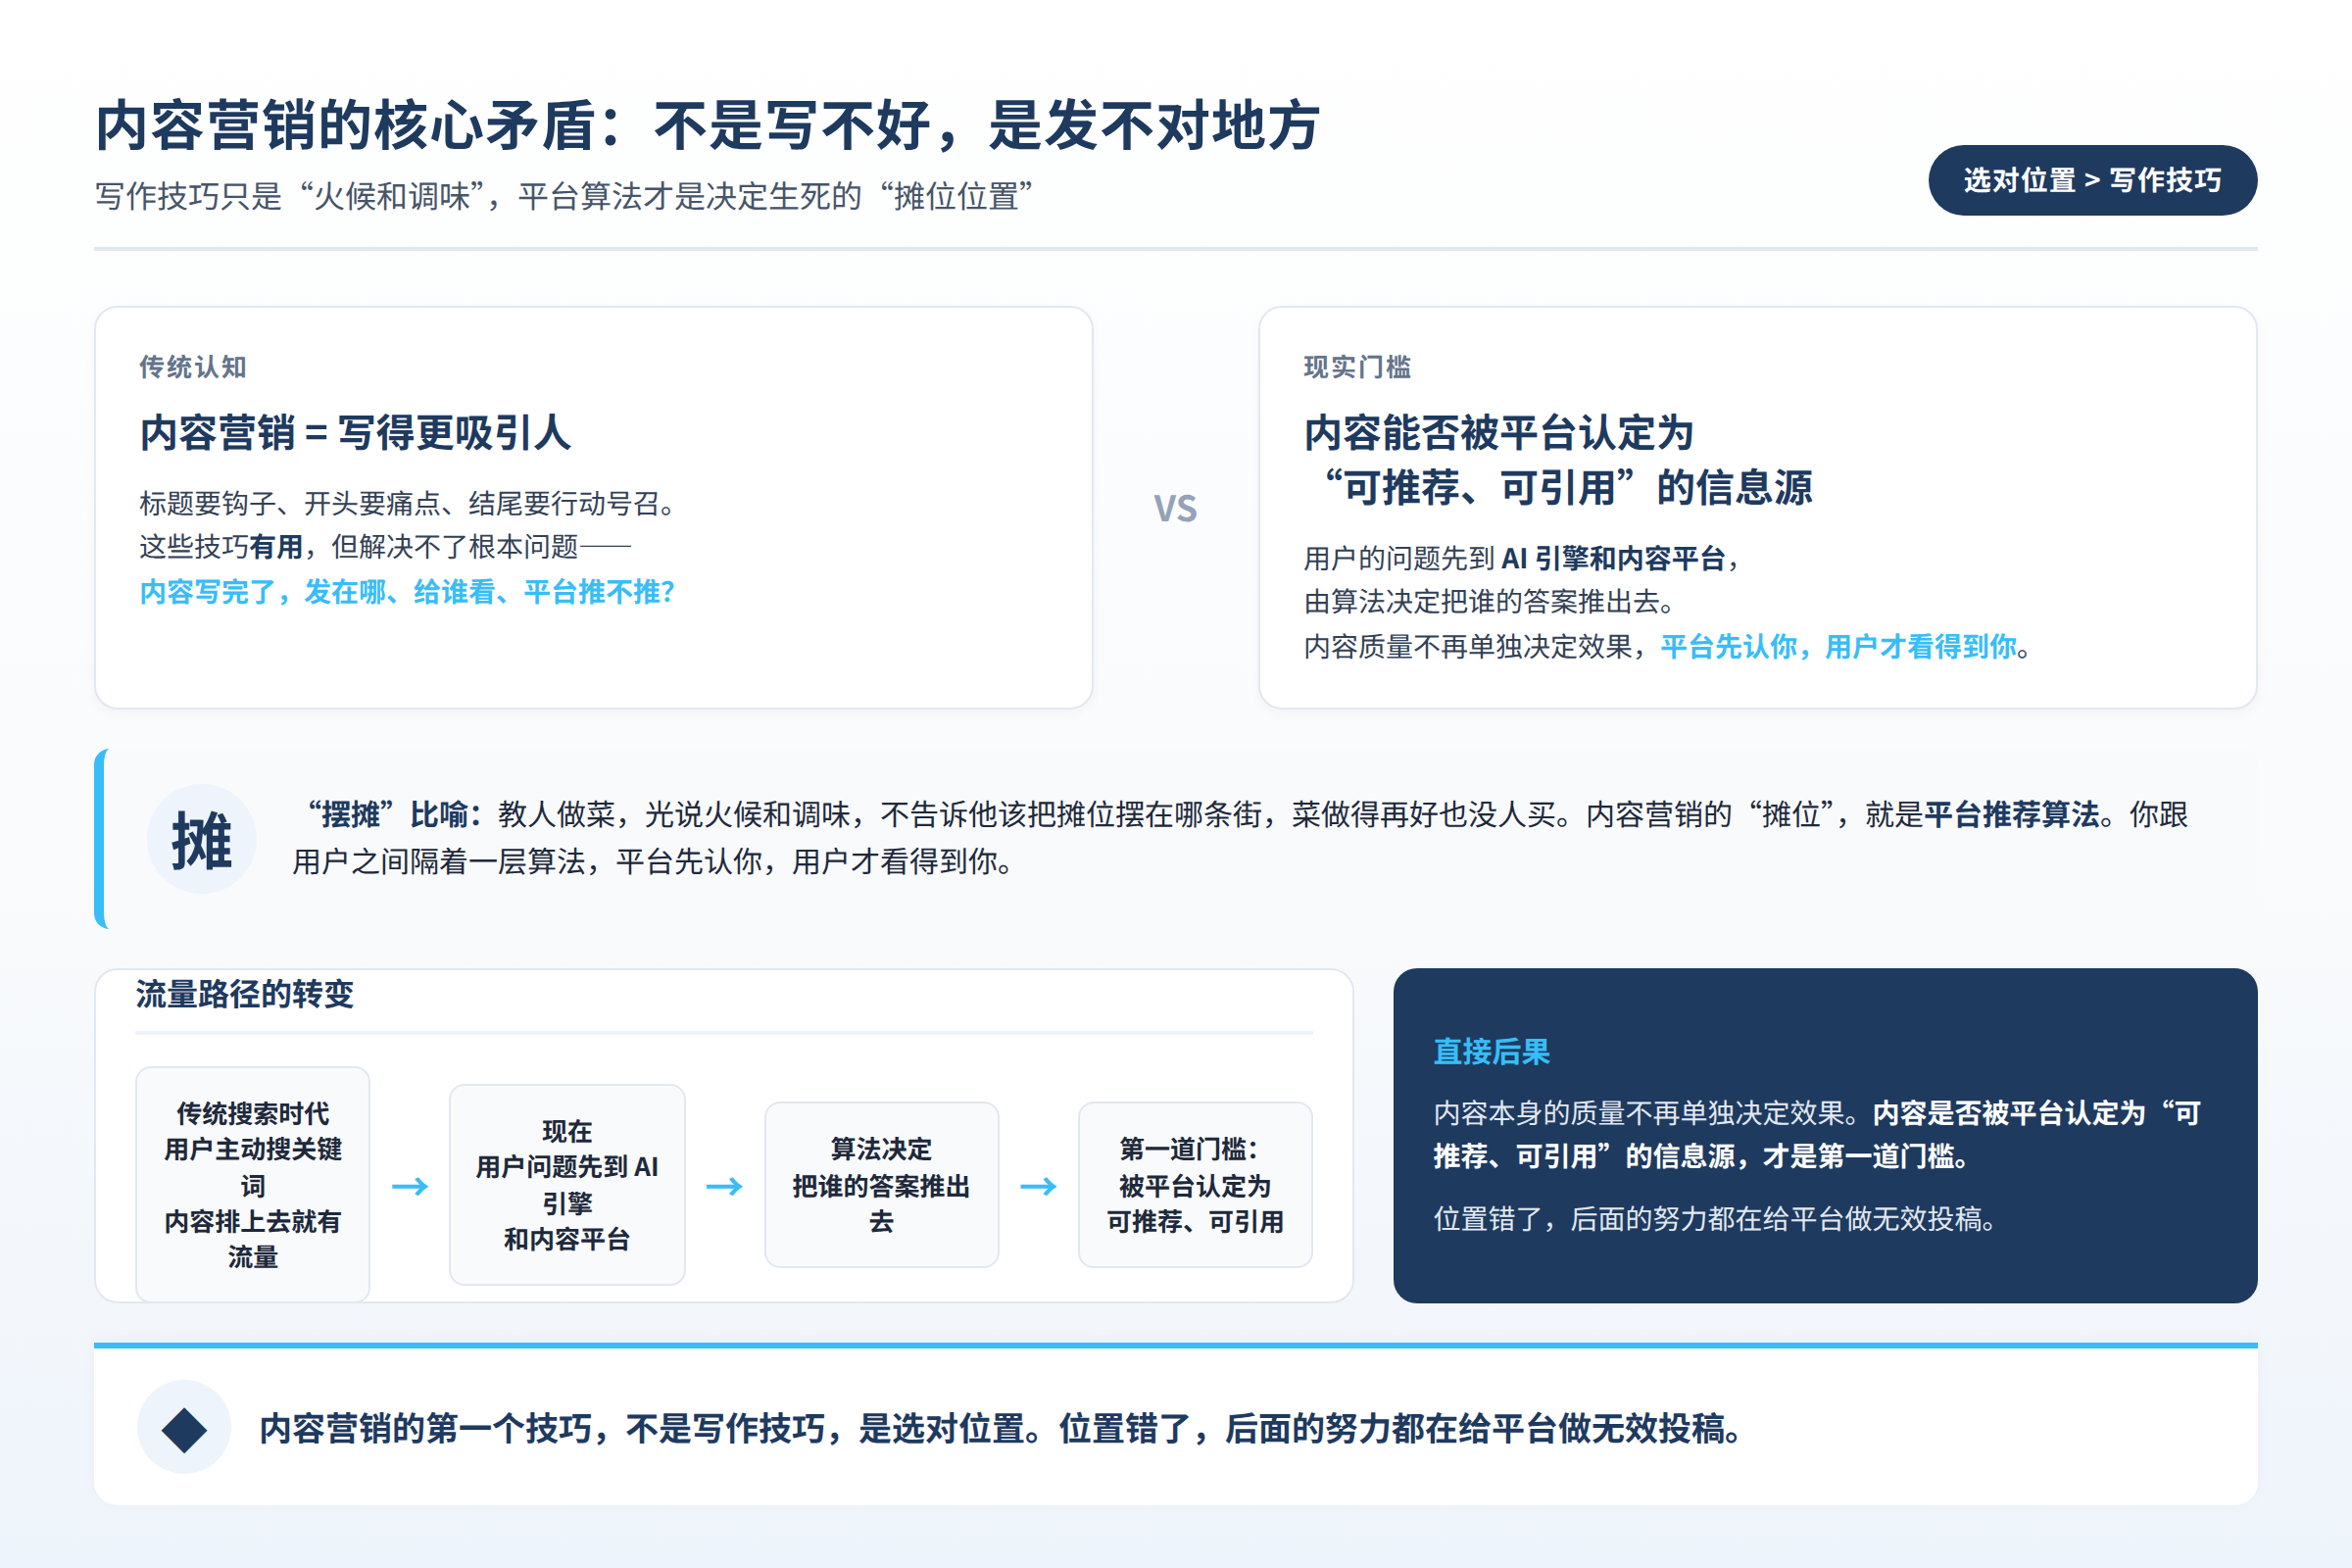Click the arrow before 第一道门槛 box
2352x1568 pixels.
pyautogui.click(x=1038, y=1186)
